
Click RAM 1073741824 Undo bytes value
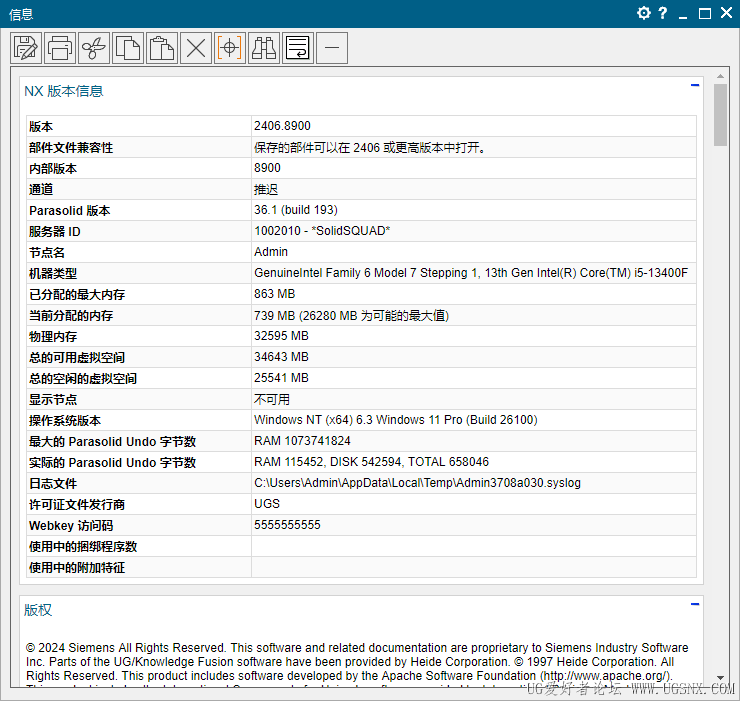(302, 441)
